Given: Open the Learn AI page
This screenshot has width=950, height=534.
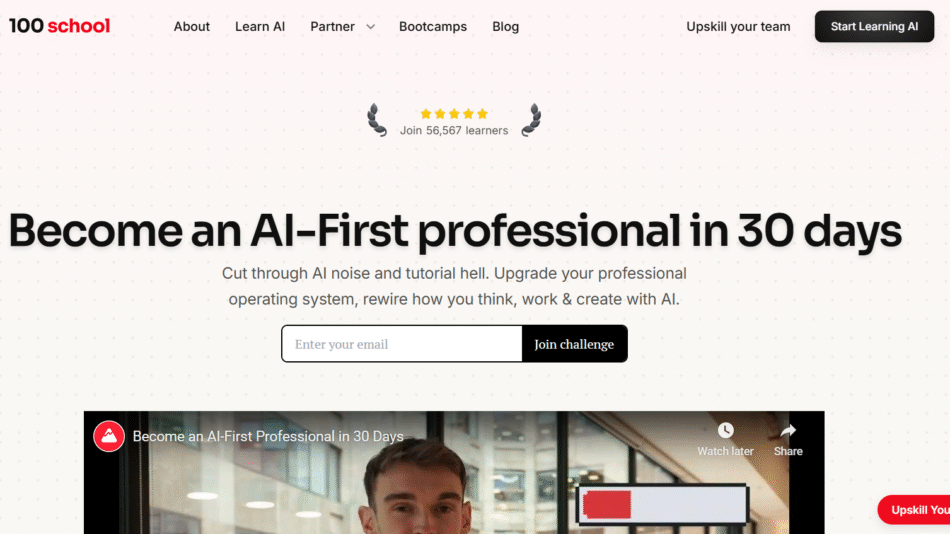Looking at the screenshot, I should click(x=260, y=27).
